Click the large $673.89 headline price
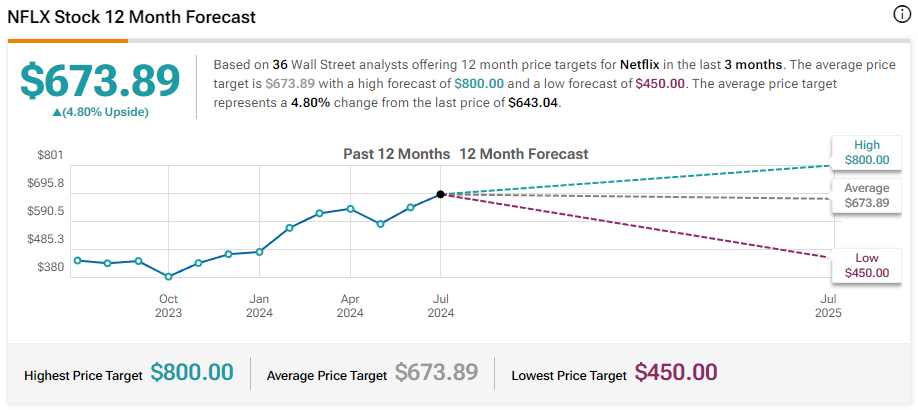 100,80
